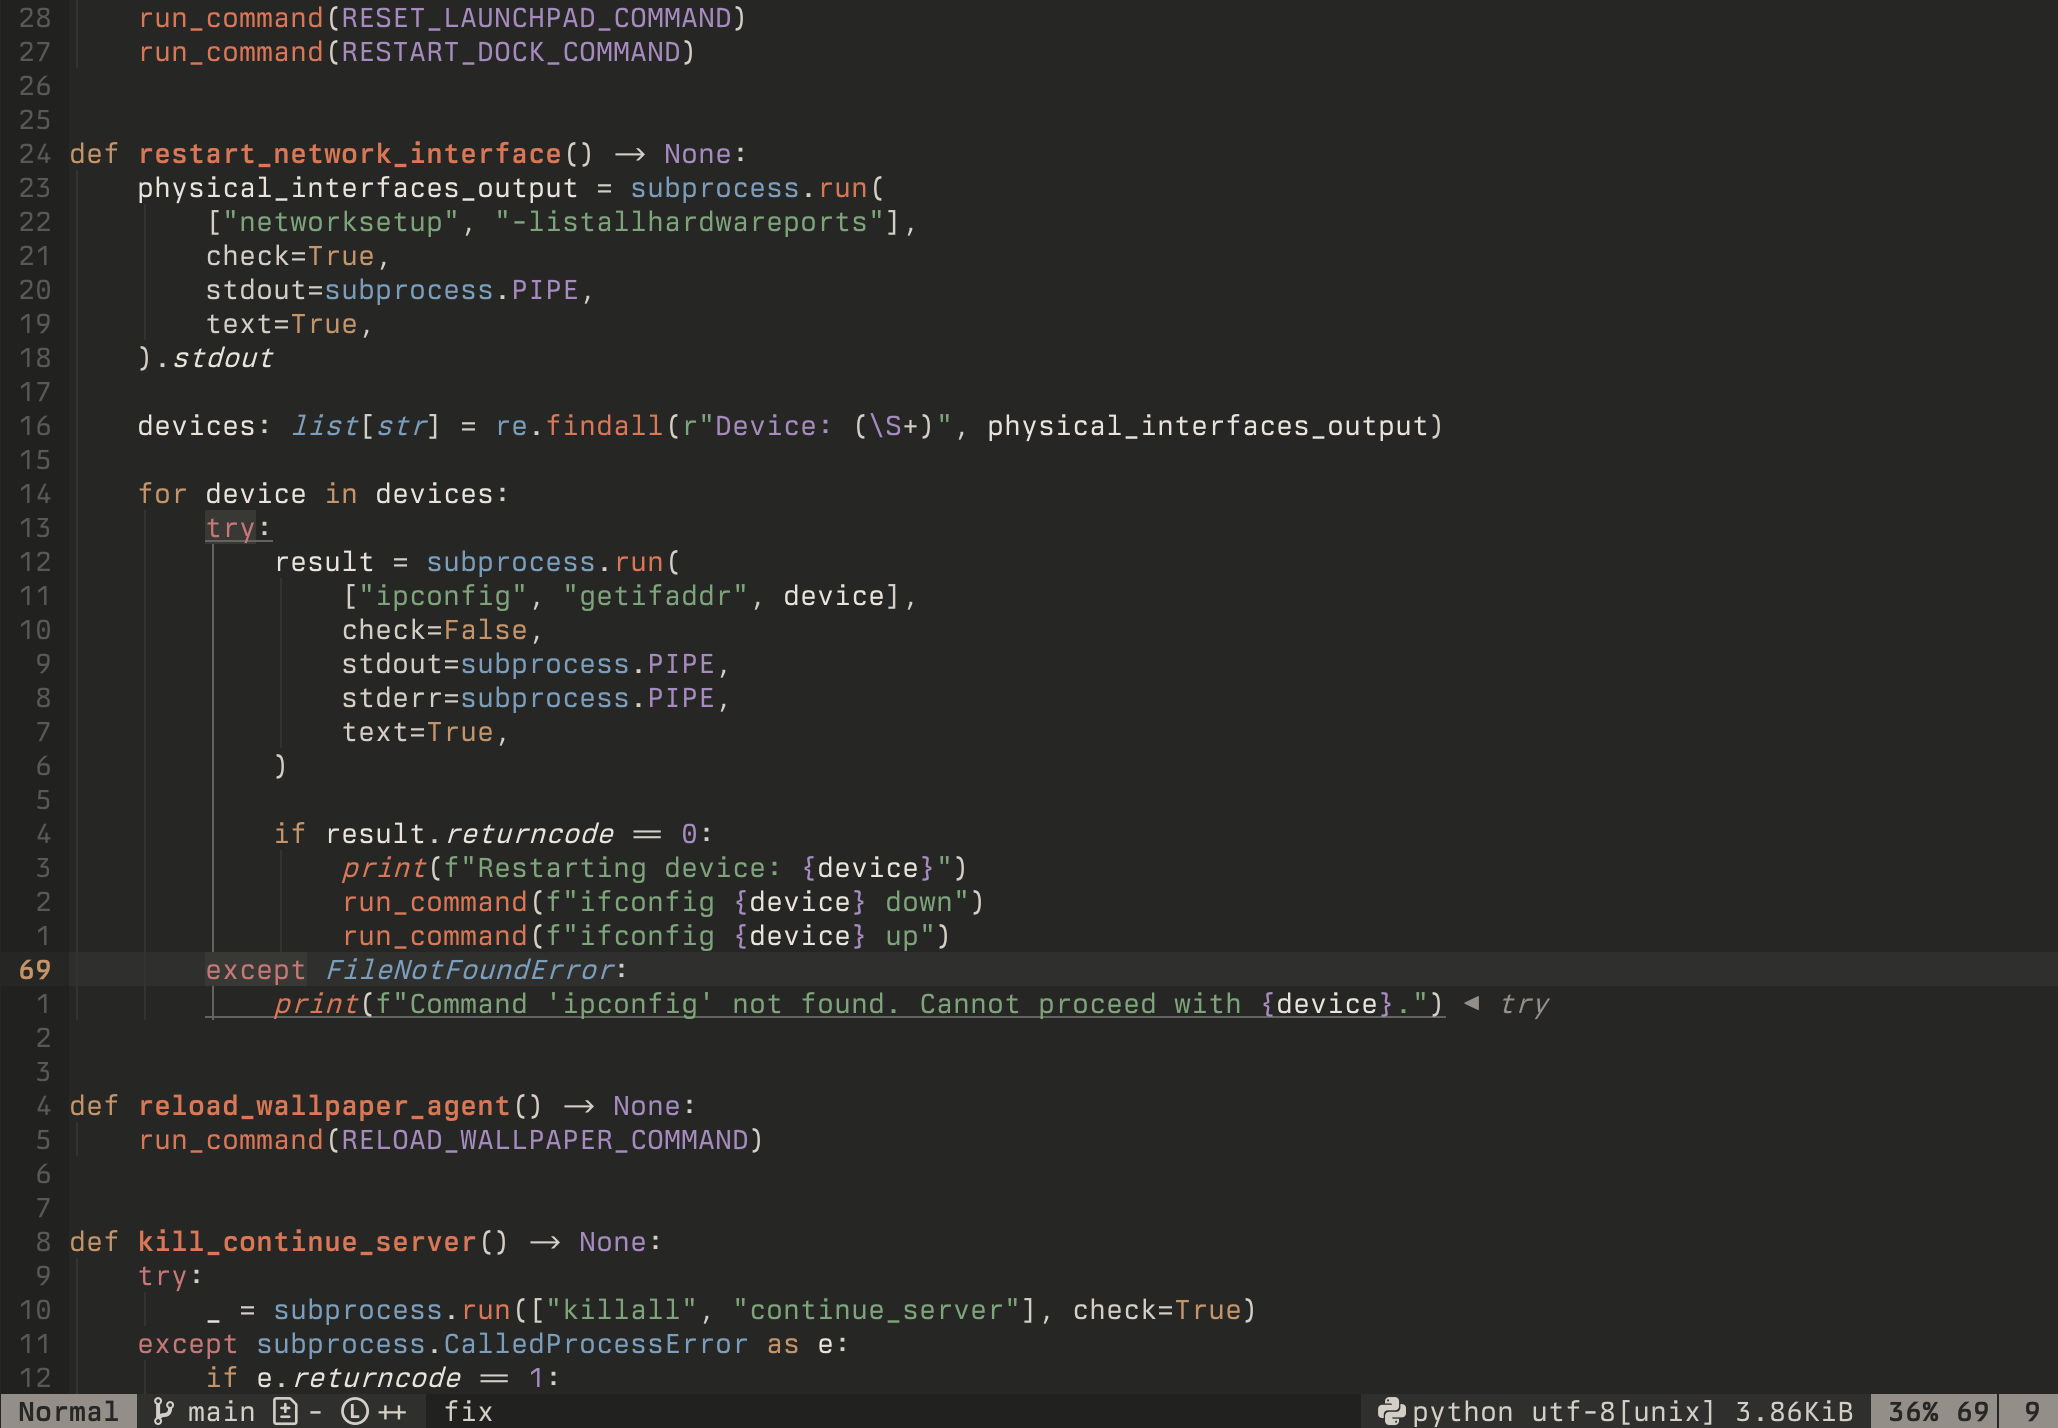Viewport: 2058px width, 1428px height.
Task: Click the except FileNotFoundError line
Action: tap(415, 969)
